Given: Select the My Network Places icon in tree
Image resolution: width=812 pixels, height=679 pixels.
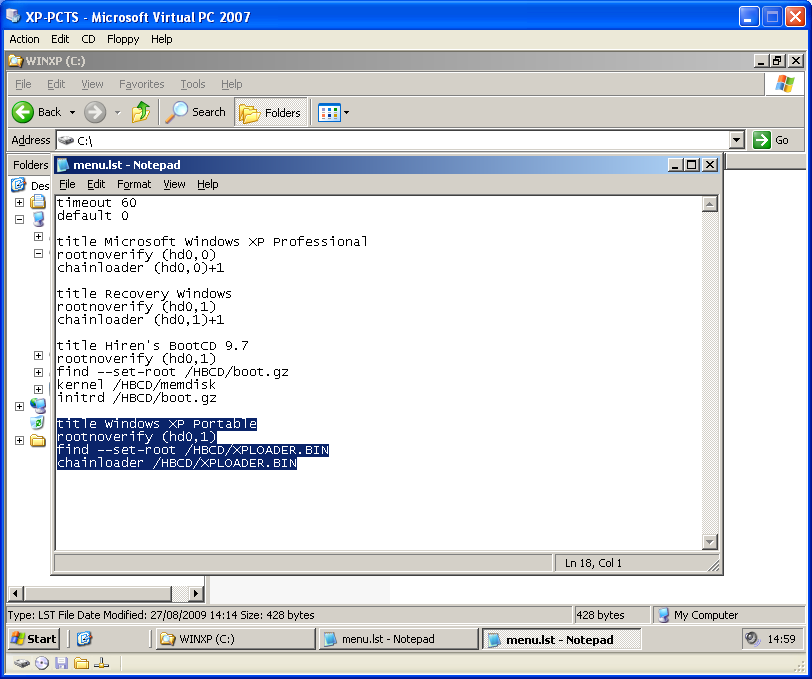Looking at the screenshot, I should pyautogui.click(x=38, y=406).
